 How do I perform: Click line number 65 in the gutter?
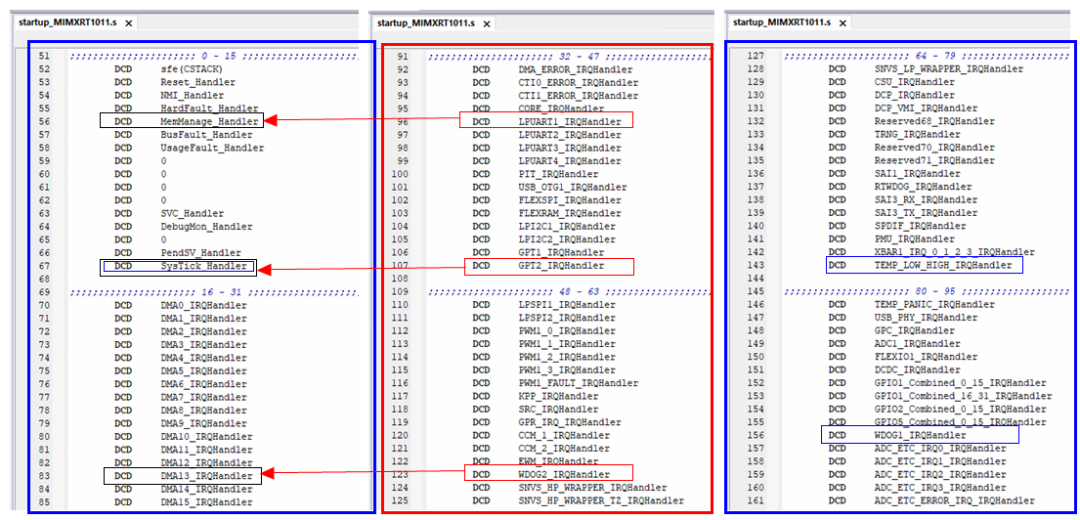45,240
